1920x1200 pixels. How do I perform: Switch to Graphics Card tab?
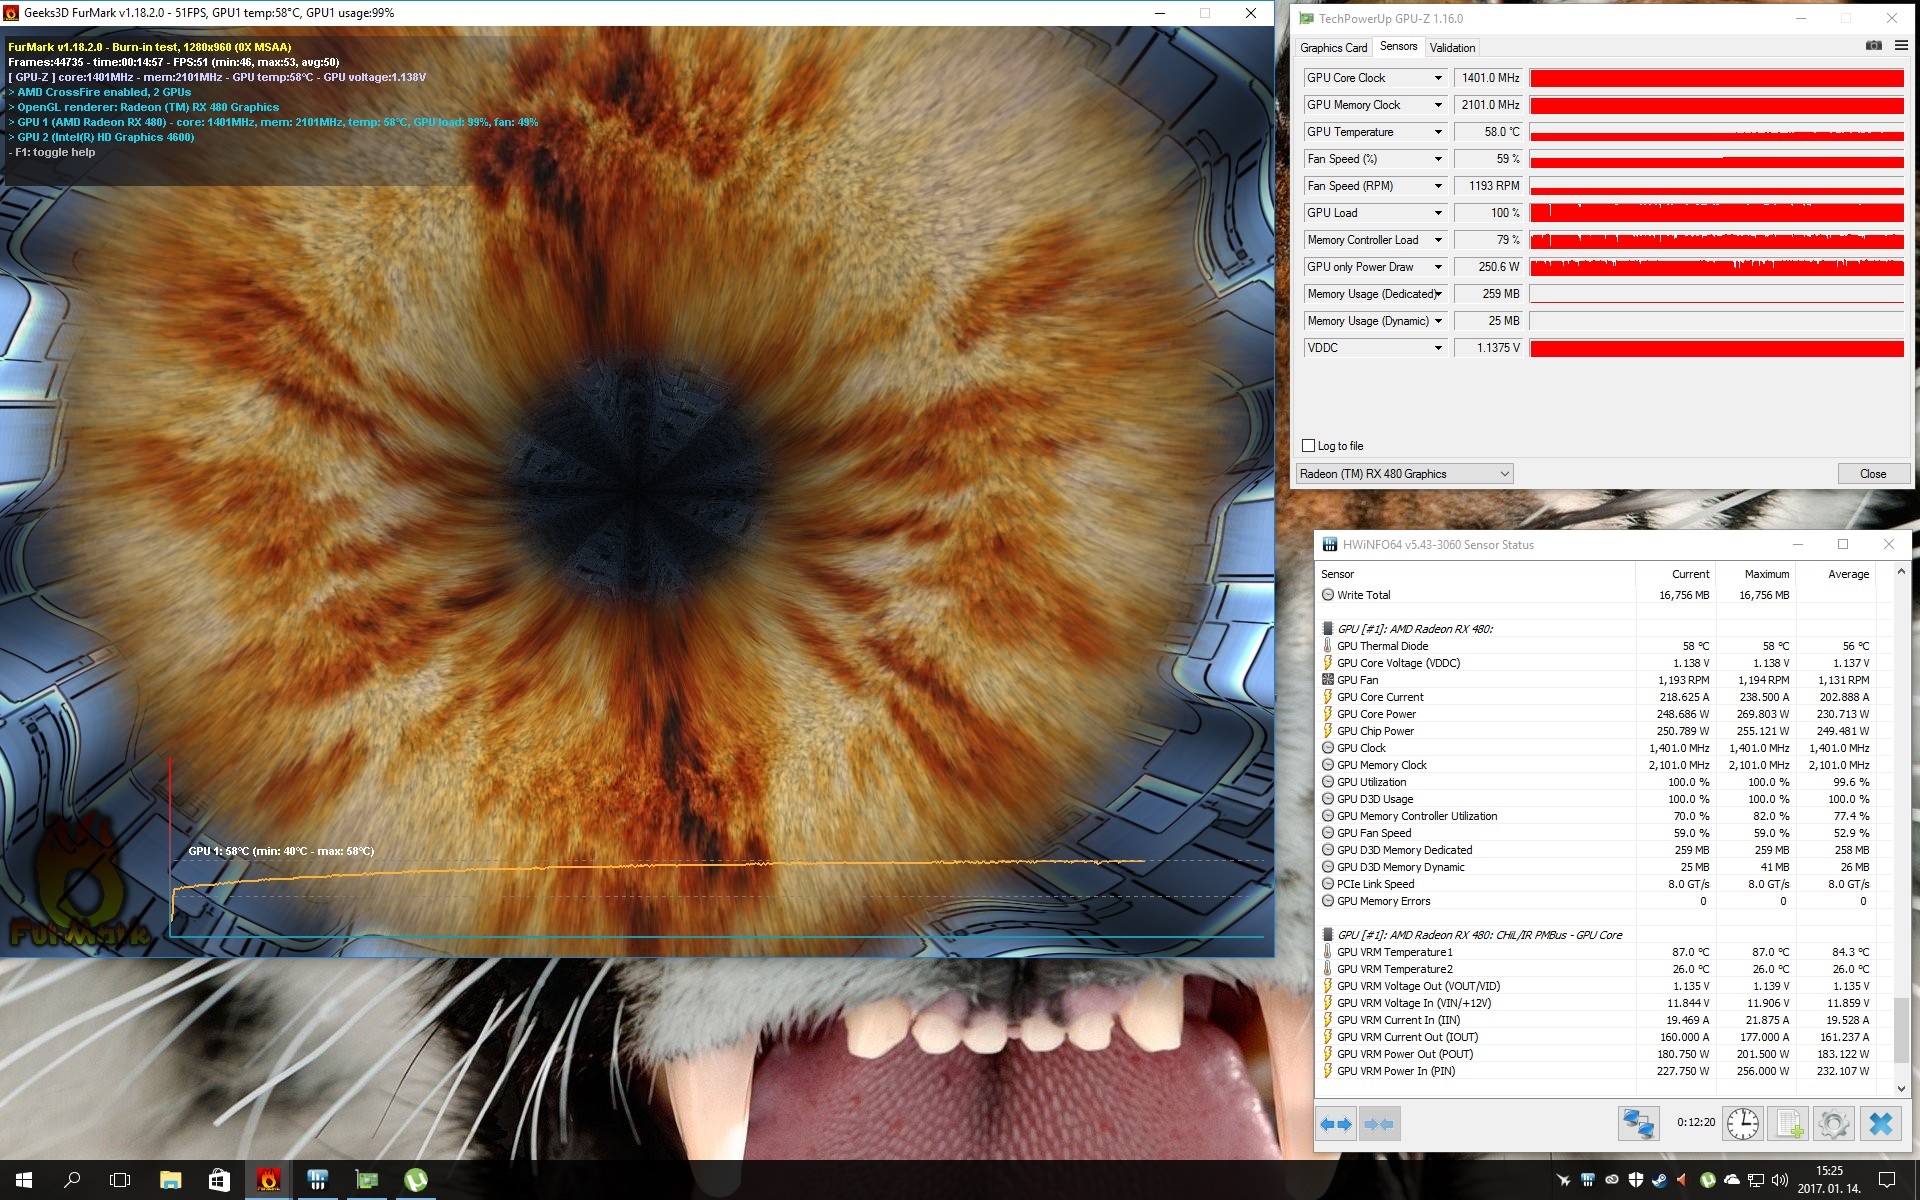1333,48
